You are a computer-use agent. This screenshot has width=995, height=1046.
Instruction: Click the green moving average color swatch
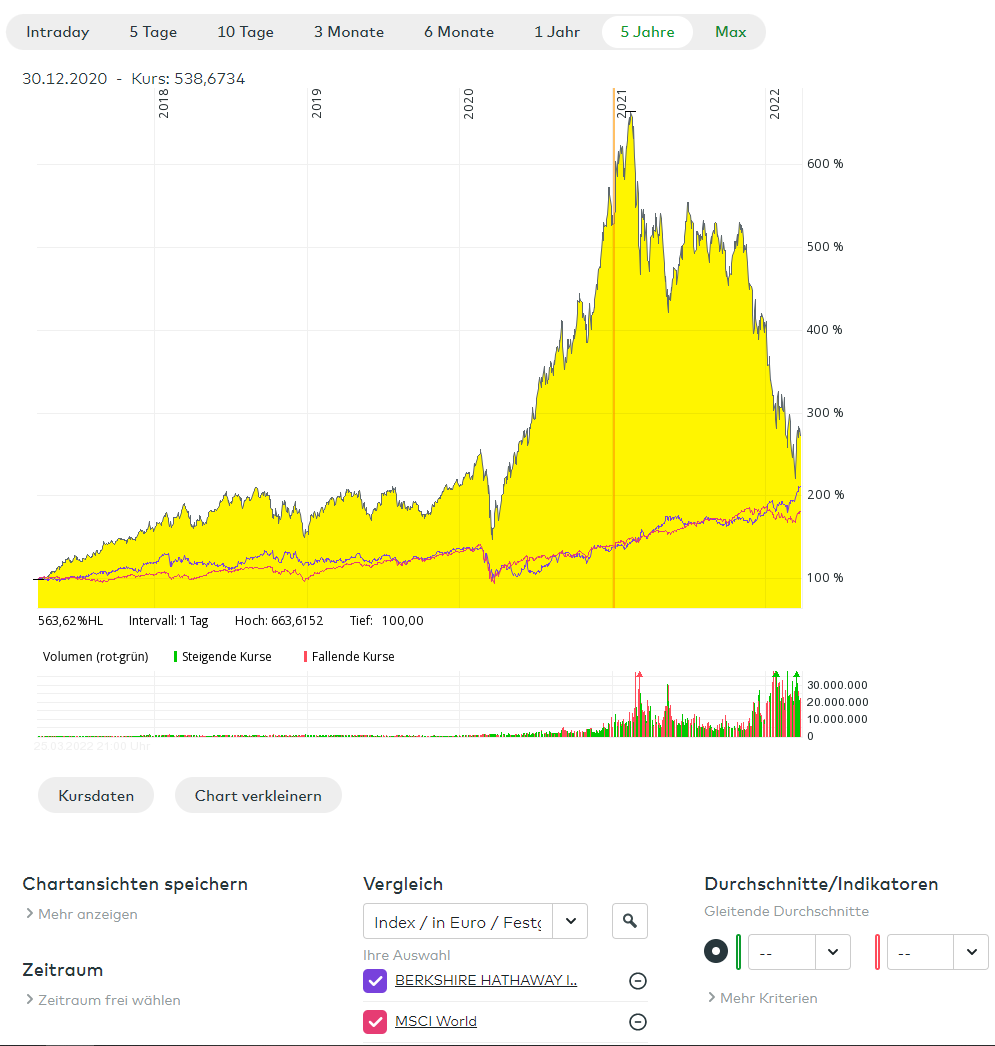click(x=738, y=952)
